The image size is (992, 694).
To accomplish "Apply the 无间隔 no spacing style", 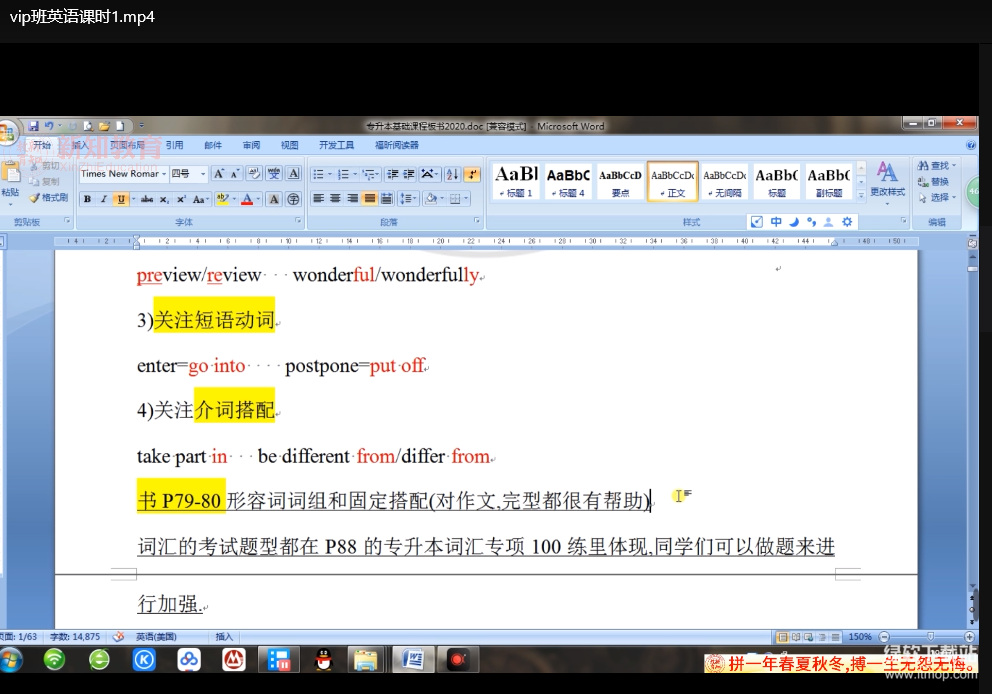I will pyautogui.click(x=724, y=181).
